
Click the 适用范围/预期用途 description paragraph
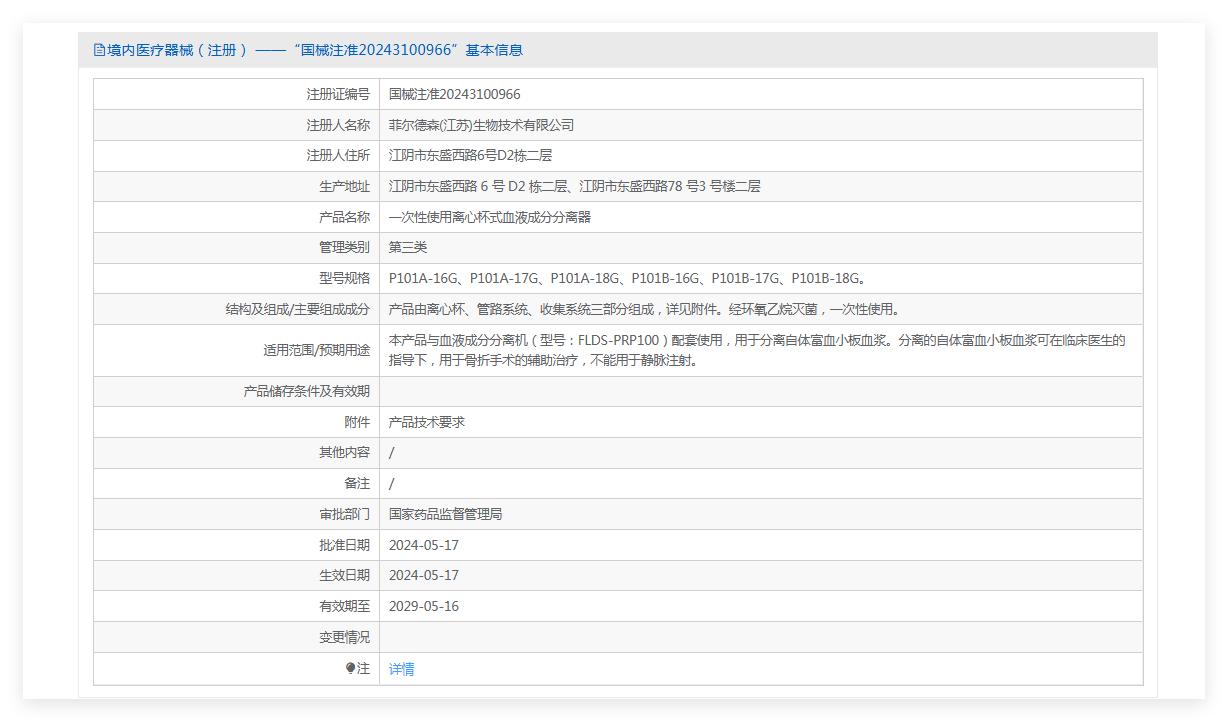coord(757,350)
